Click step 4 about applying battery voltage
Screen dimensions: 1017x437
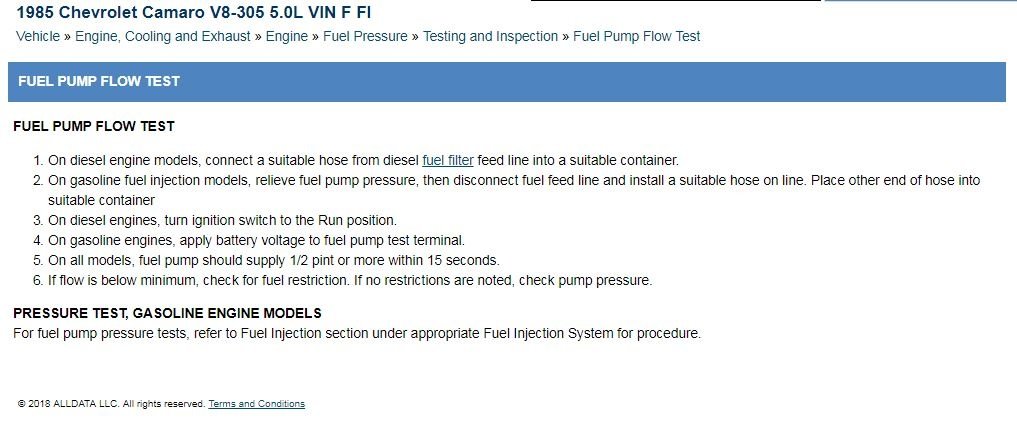(x=257, y=240)
